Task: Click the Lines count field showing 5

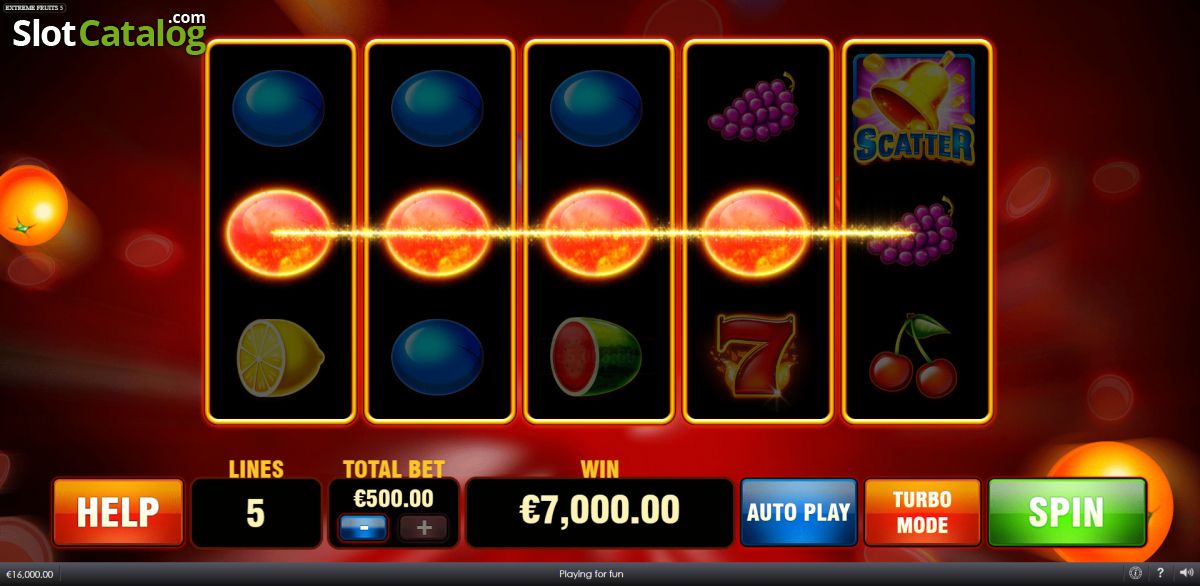Action: coord(256,512)
